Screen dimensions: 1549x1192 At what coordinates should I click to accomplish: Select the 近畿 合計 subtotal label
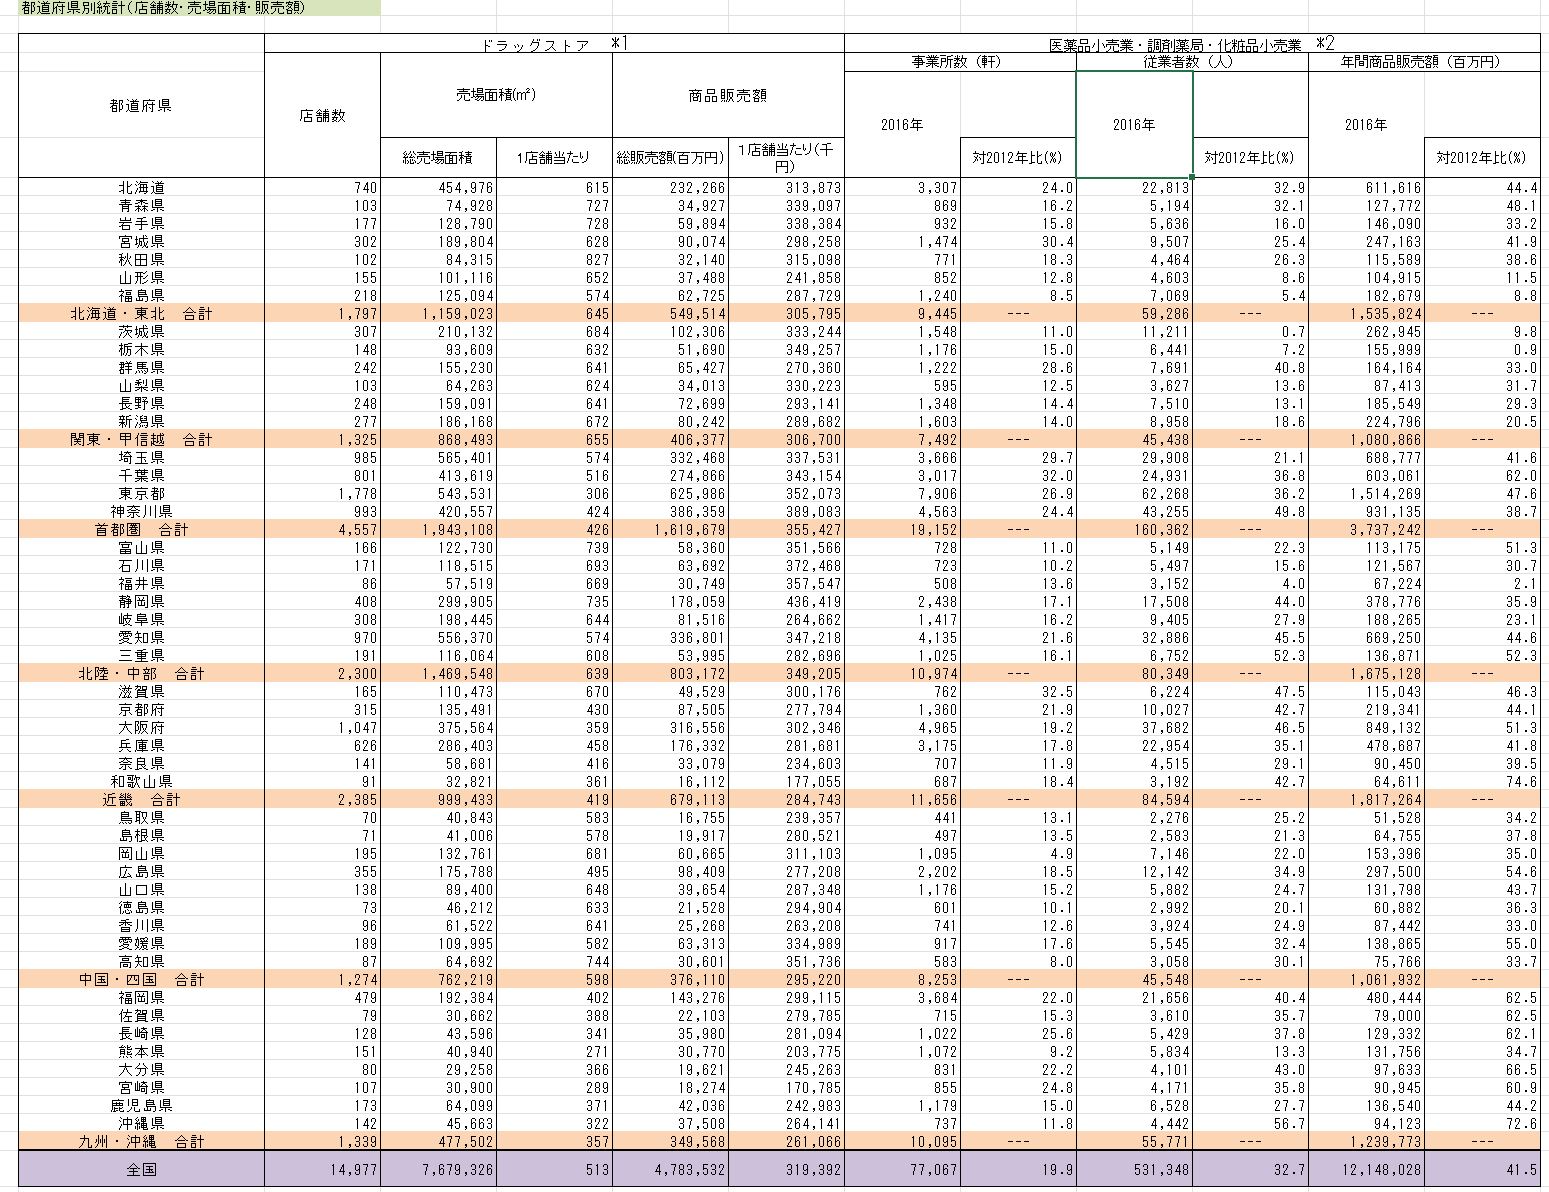[x=141, y=800]
